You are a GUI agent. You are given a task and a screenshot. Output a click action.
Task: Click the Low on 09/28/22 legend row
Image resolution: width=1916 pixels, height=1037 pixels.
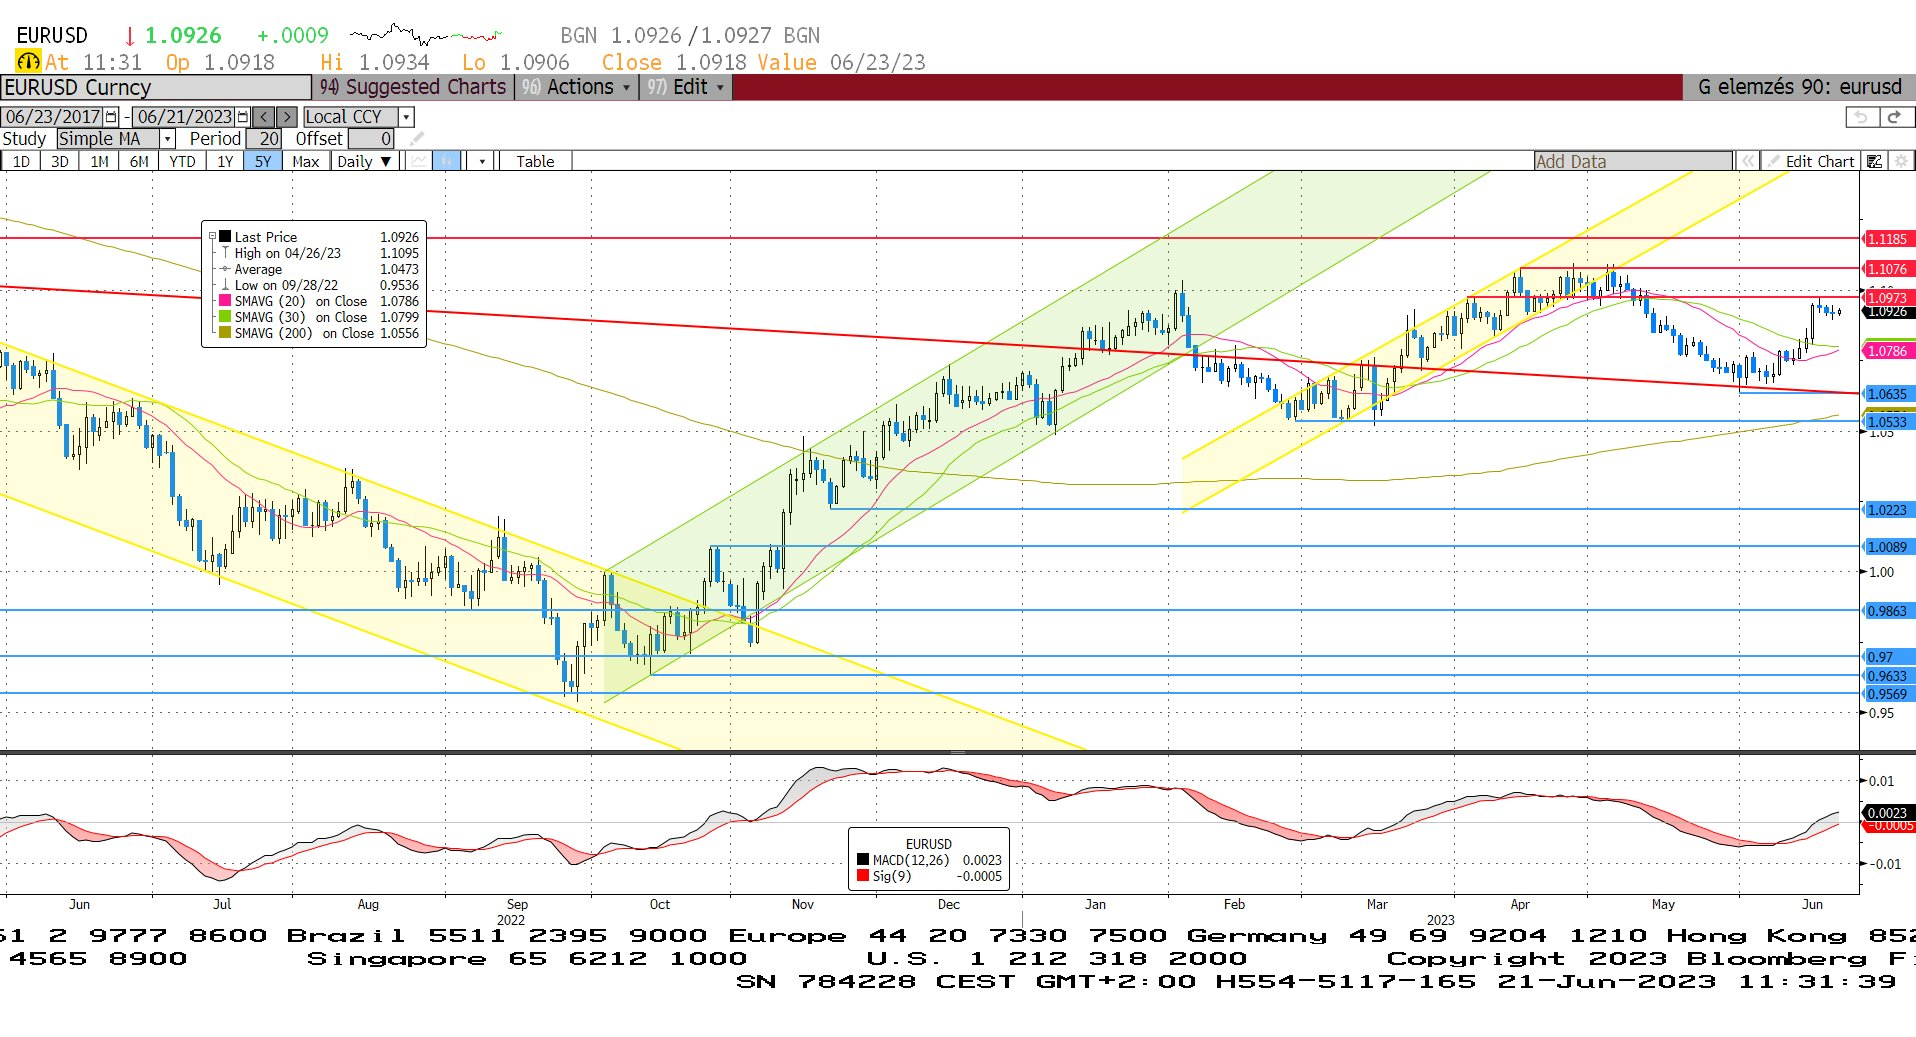(320, 285)
